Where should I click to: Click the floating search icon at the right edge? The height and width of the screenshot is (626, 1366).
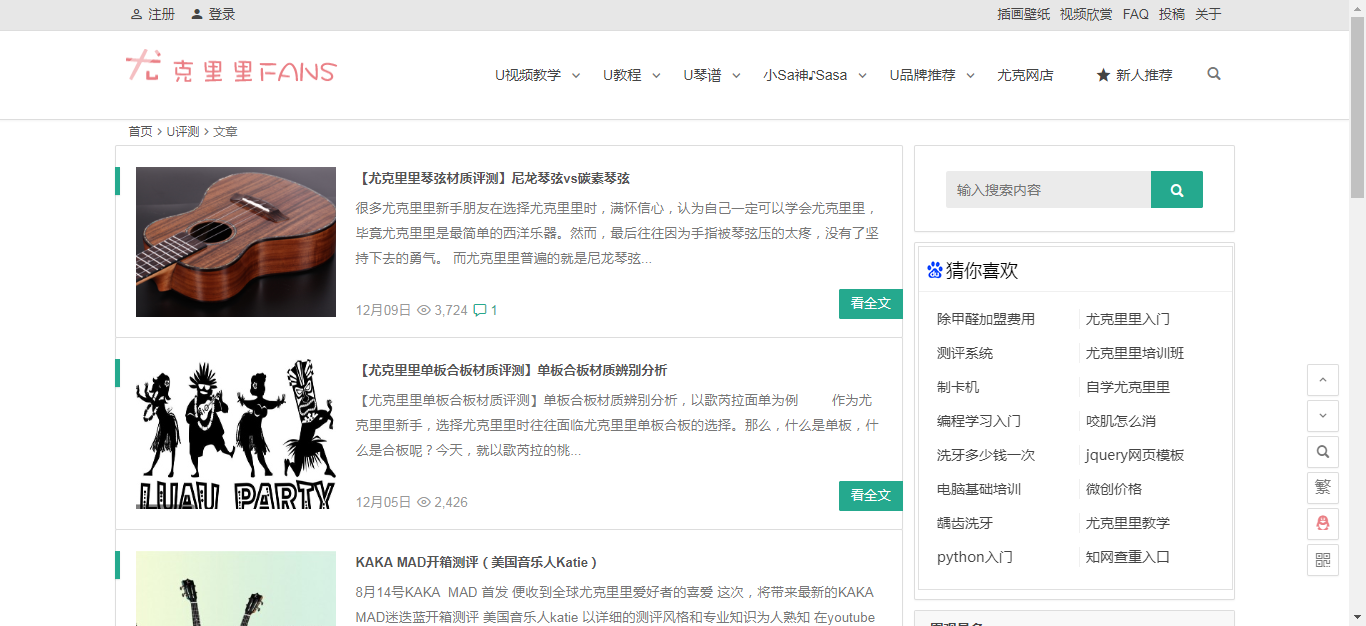[1323, 452]
